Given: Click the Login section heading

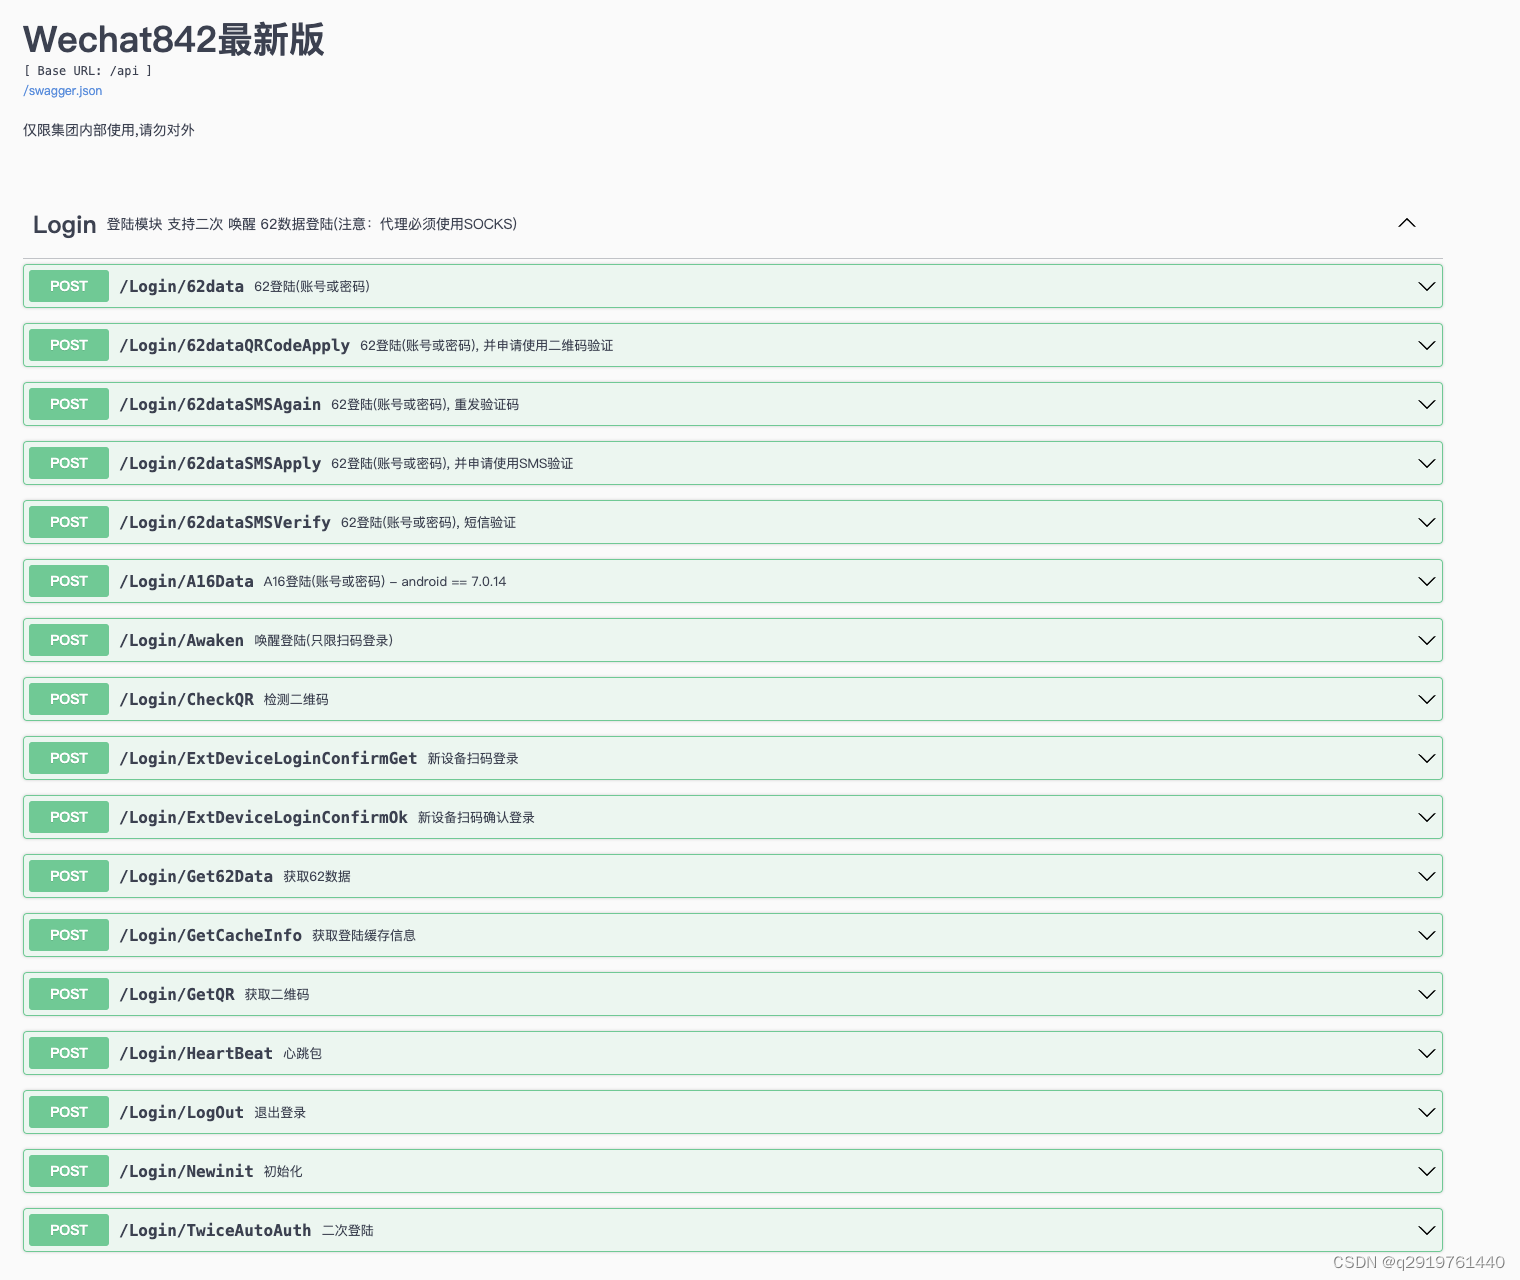Looking at the screenshot, I should [x=65, y=224].
